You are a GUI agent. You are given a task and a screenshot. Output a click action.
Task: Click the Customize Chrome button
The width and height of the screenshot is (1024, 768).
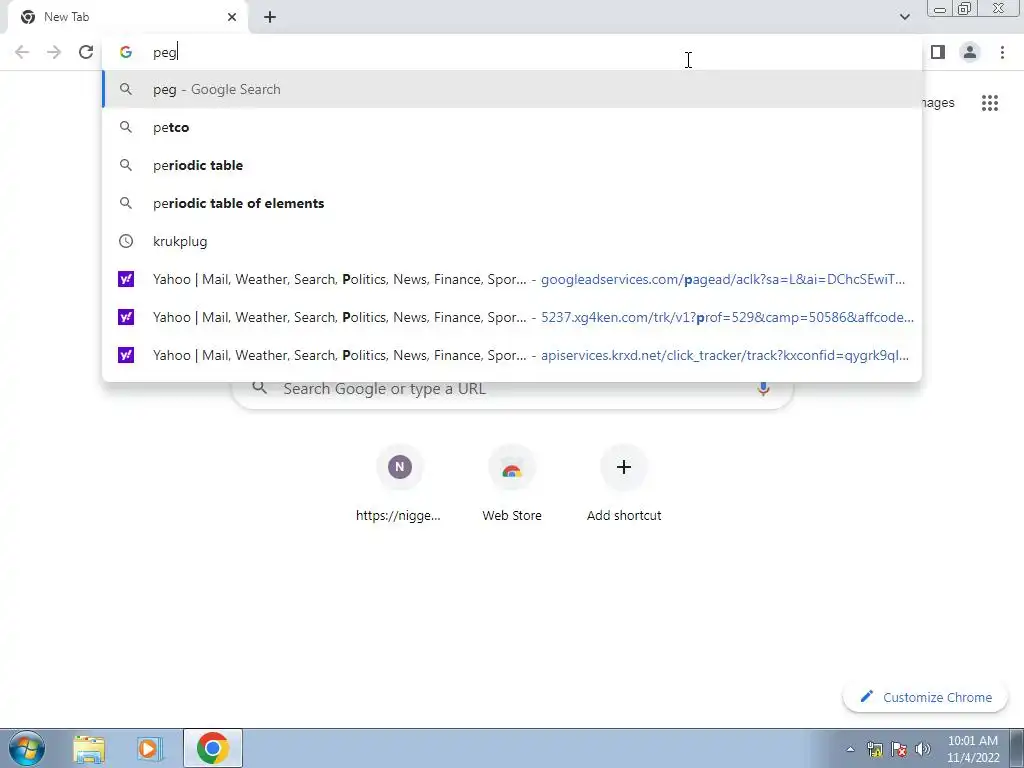[x=926, y=697]
